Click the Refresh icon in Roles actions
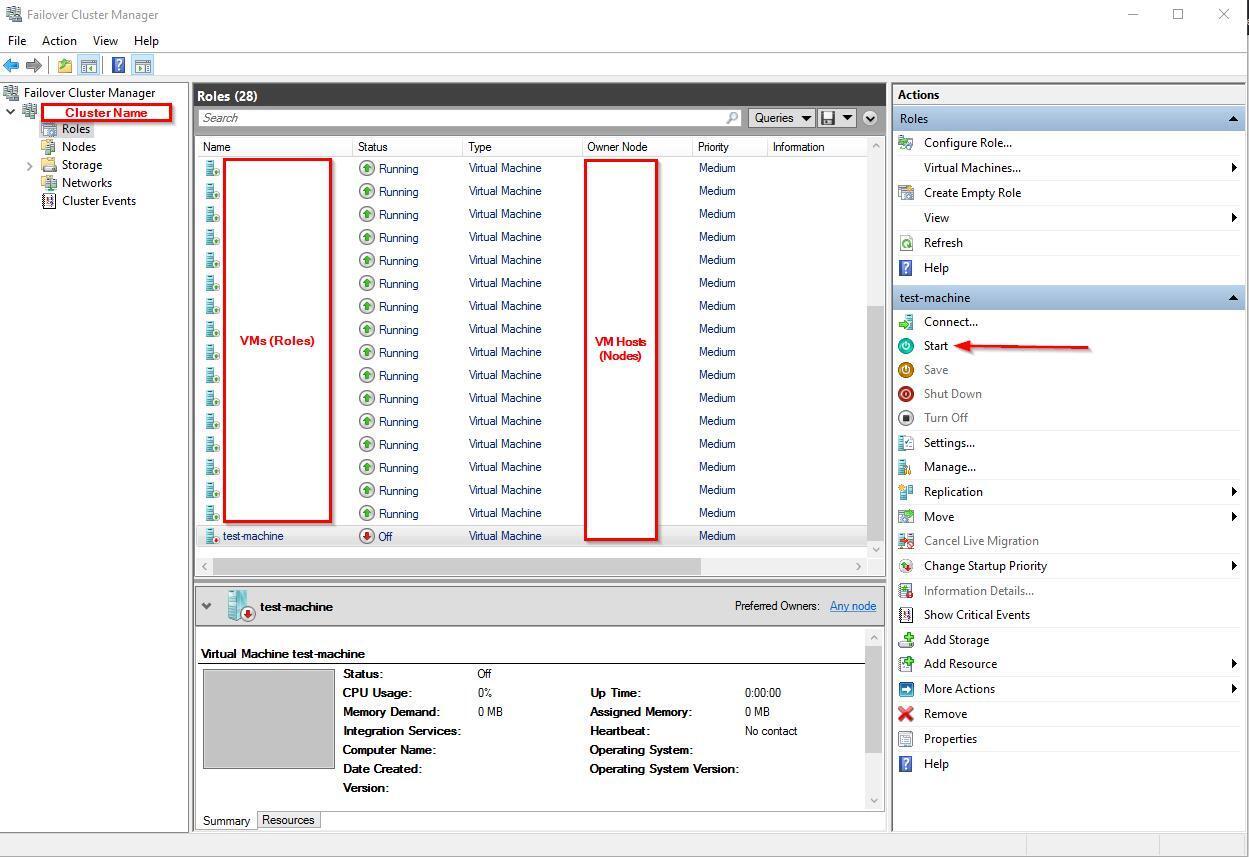 (x=906, y=243)
